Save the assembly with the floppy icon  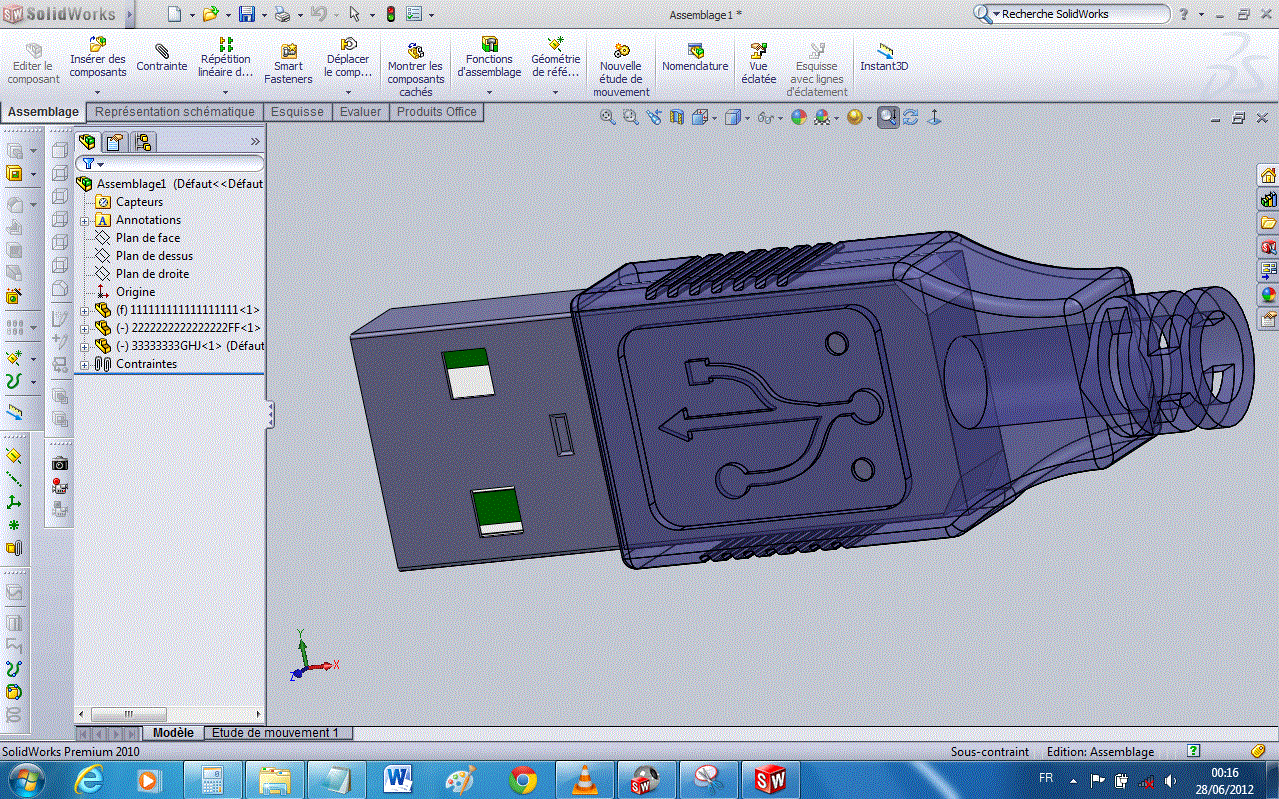click(246, 14)
